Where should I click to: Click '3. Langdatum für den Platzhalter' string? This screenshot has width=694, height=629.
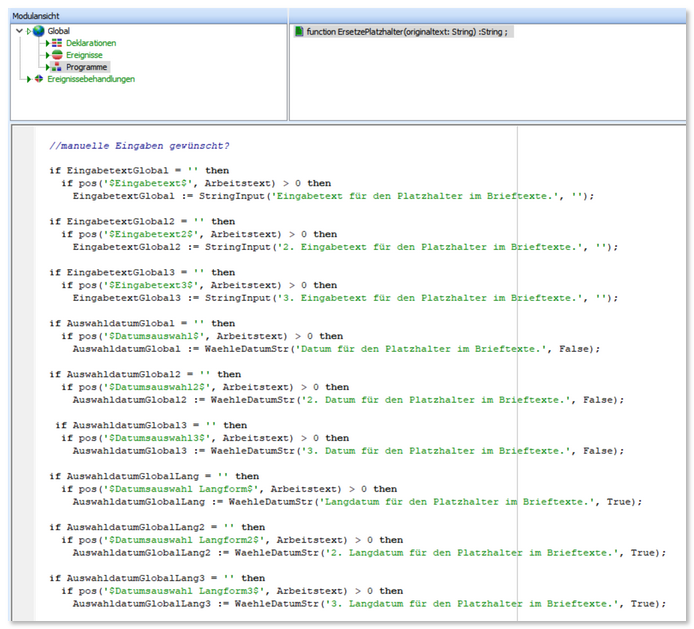point(472,603)
